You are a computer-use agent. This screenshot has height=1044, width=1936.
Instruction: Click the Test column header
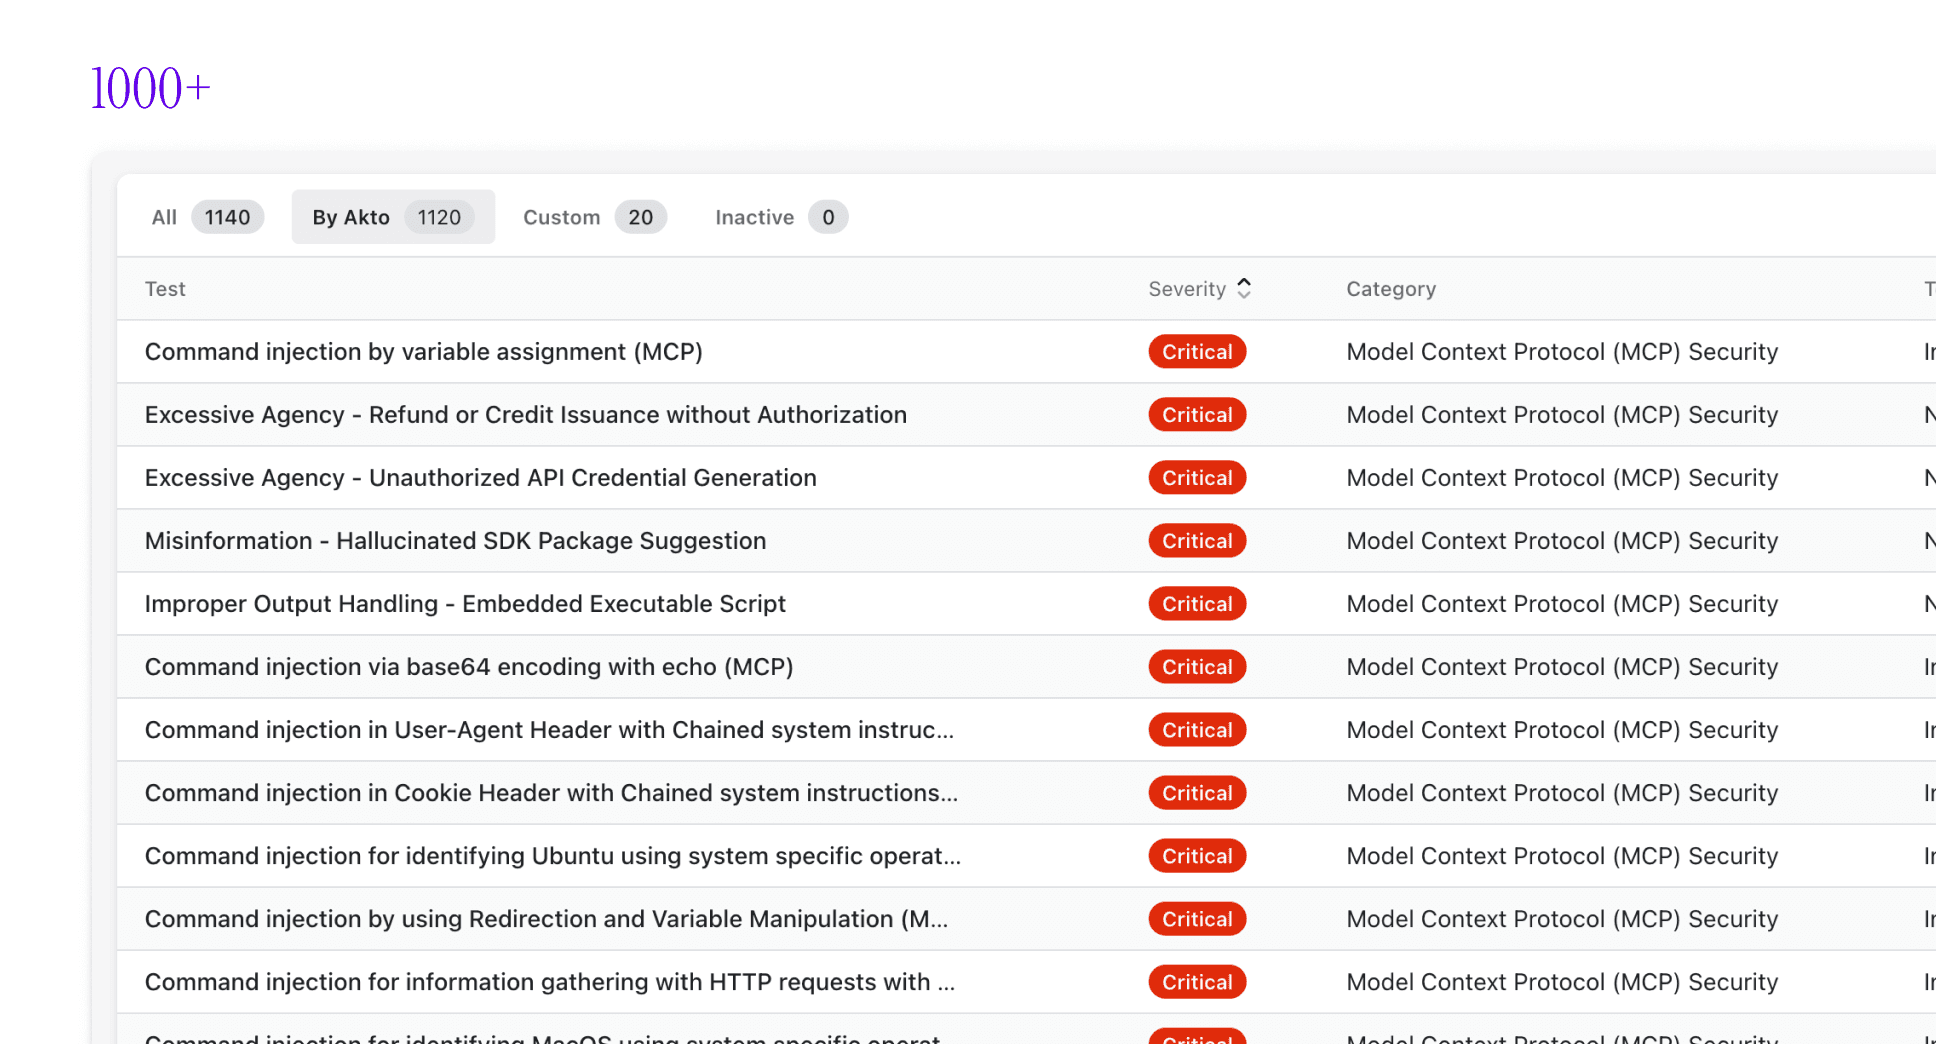point(165,289)
